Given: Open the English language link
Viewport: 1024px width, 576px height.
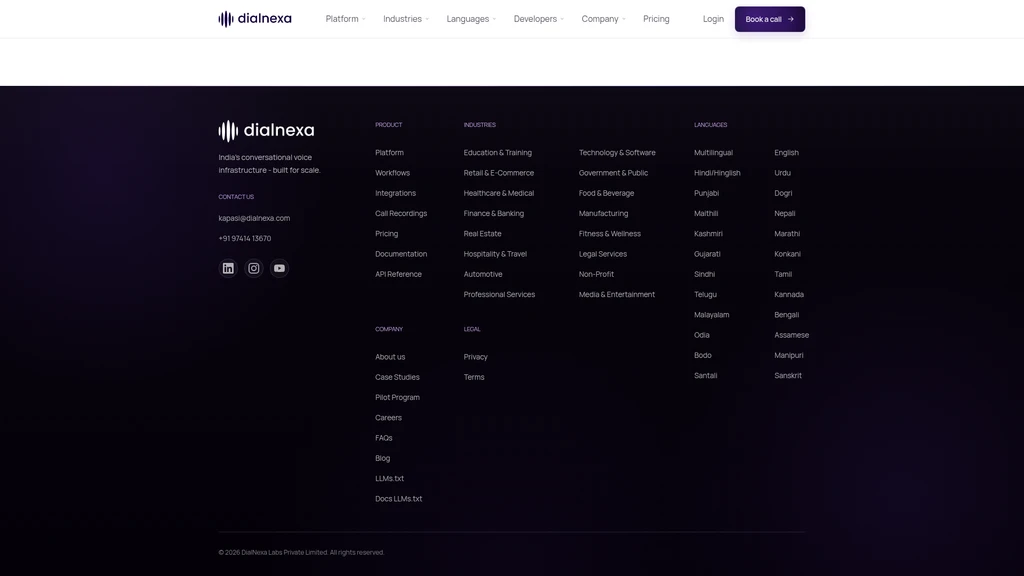Looking at the screenshot, I should [786, 153].
